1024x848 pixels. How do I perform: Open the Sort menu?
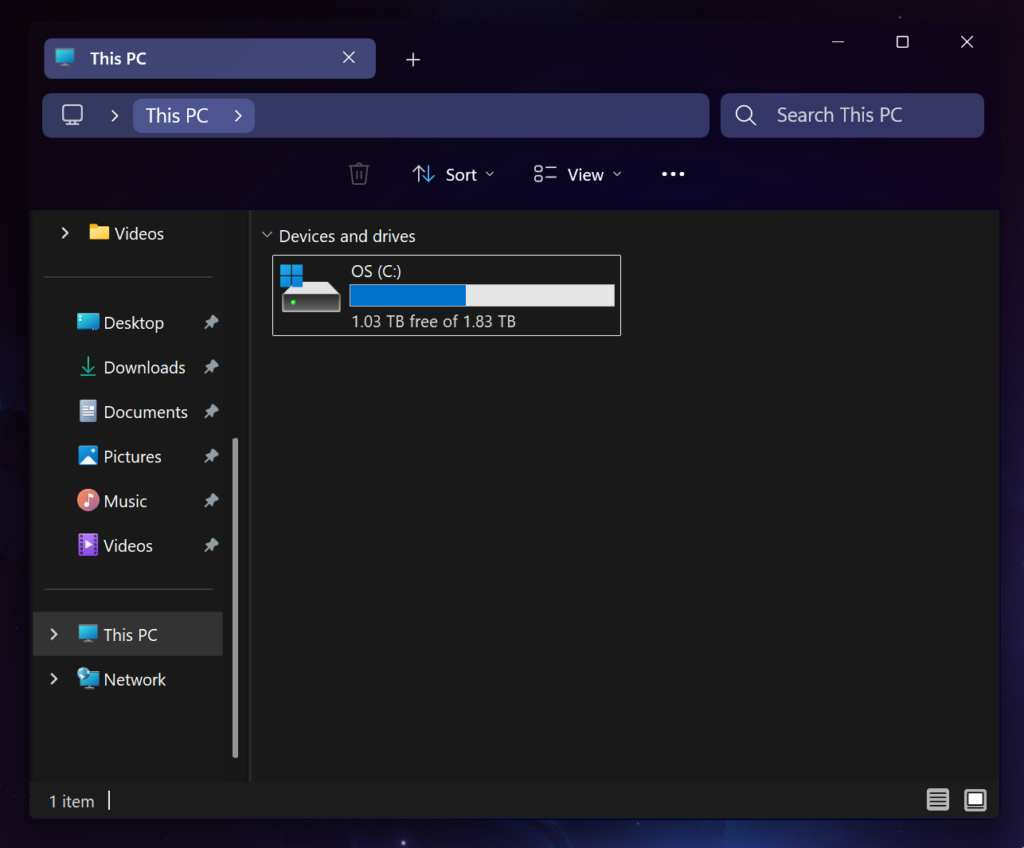coord(453,174)
